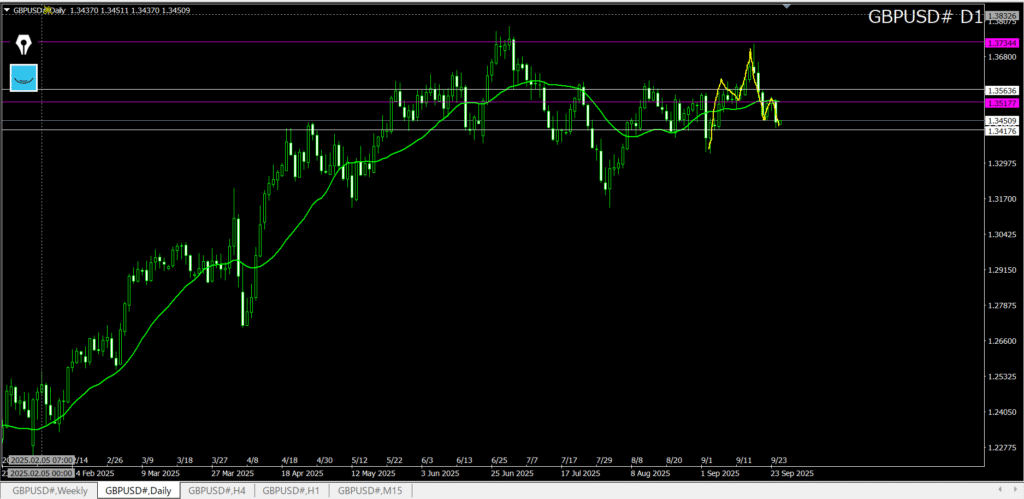
Task: Click the current price 1.34509 label
Action: coord(1002,121)
